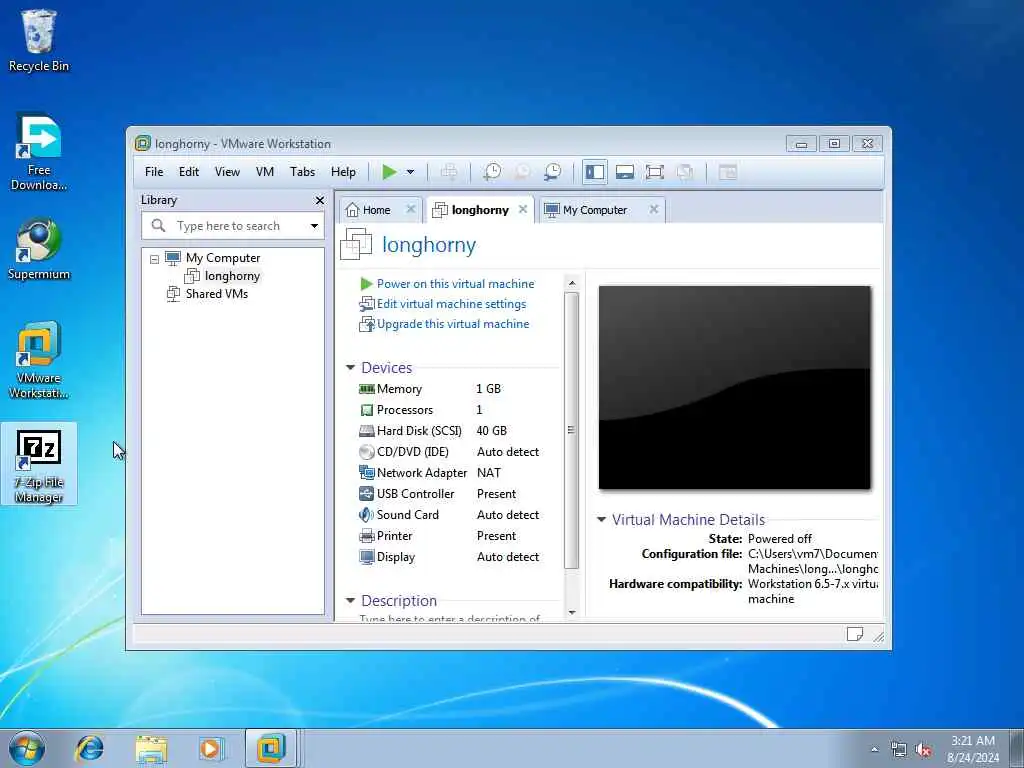Image resolution: width=1024 pixels, height=768 pixels.
Task: Open the Windows Start menu
Action: (x=27, y=748)
